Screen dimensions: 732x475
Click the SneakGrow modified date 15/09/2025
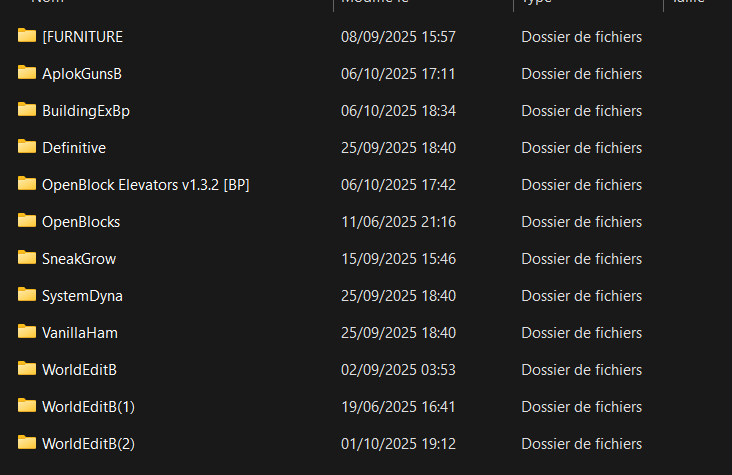click(379, 259)
